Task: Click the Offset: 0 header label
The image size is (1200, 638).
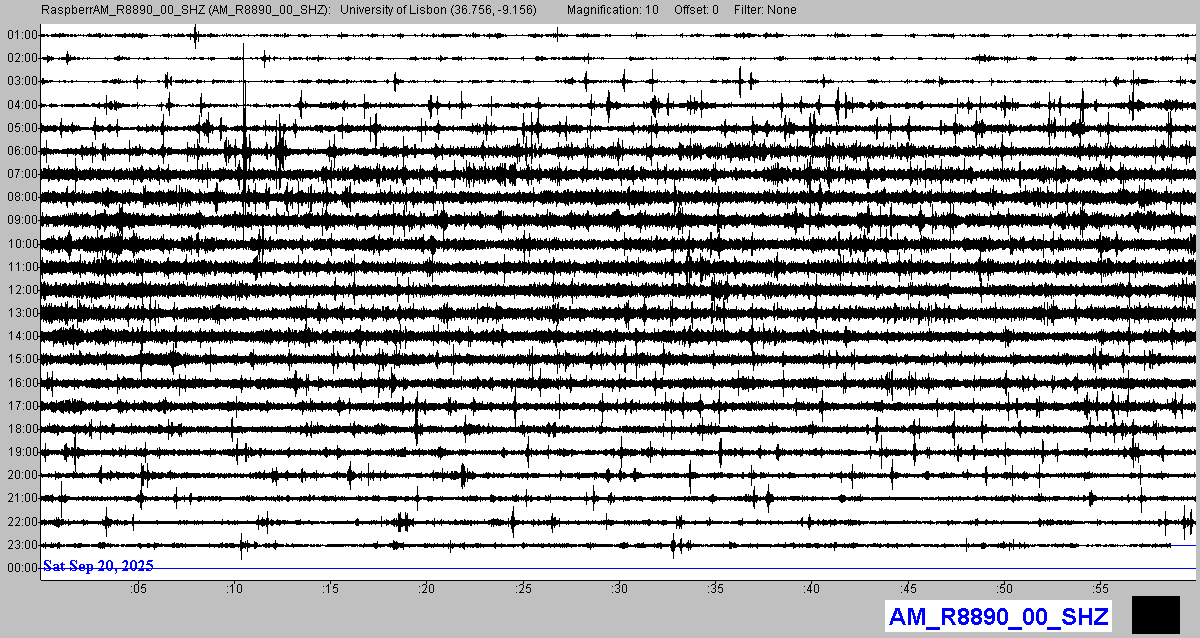Action: tap(695, 9)
